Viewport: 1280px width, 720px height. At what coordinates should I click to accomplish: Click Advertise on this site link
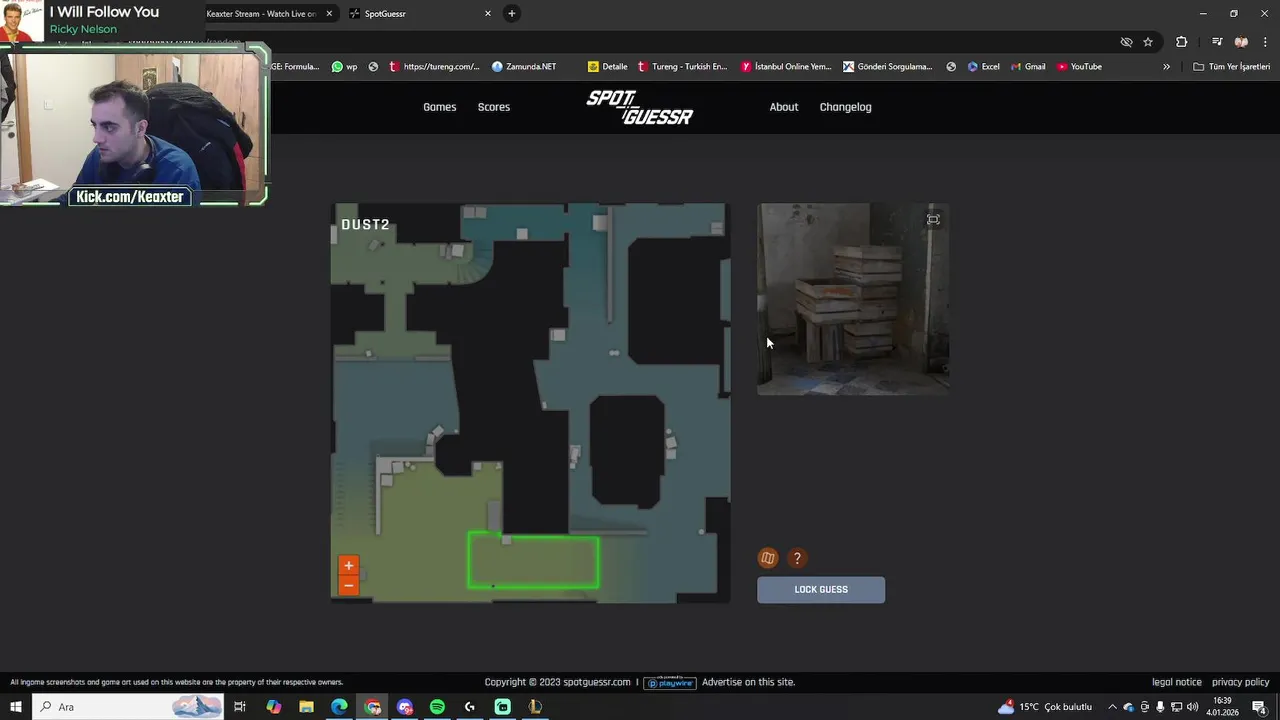(748, 682)
